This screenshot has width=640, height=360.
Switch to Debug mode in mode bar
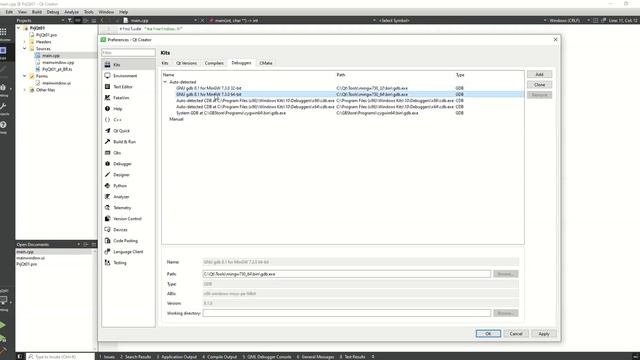point(4,90)
